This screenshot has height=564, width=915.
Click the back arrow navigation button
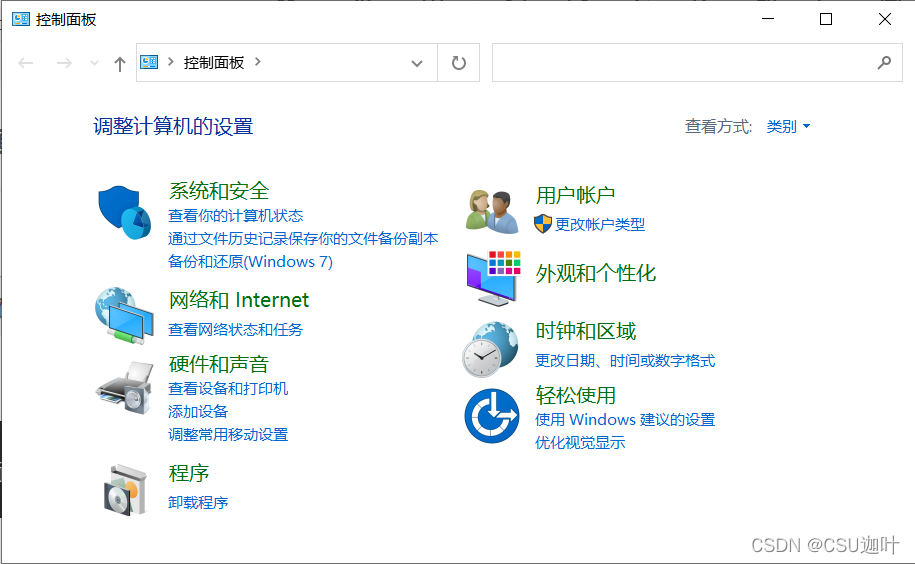(26, 63)
